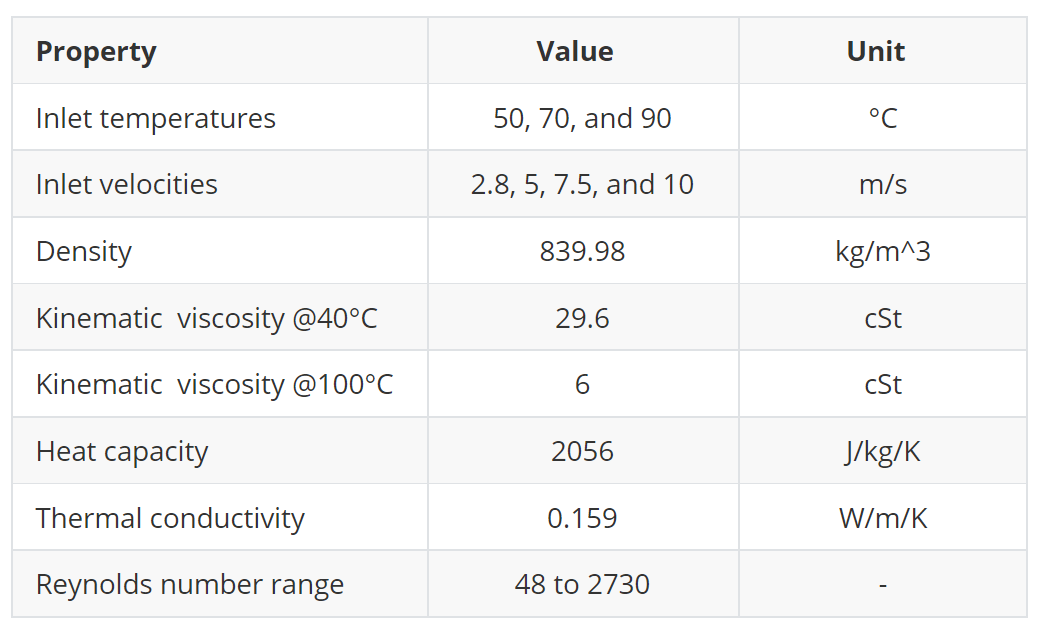Click the density value 839.98
1043x633 pixels.
click(x=582, y=251)
